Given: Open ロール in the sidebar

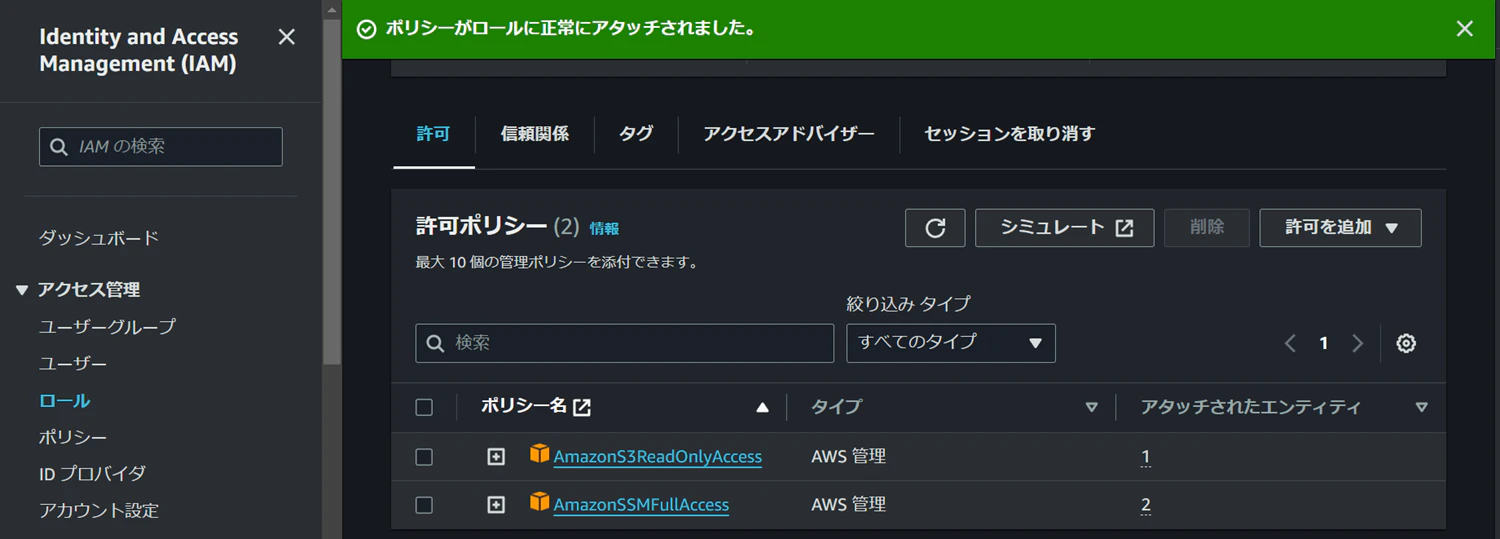Looking at the screenshot, I should click(x=65, y=401).
